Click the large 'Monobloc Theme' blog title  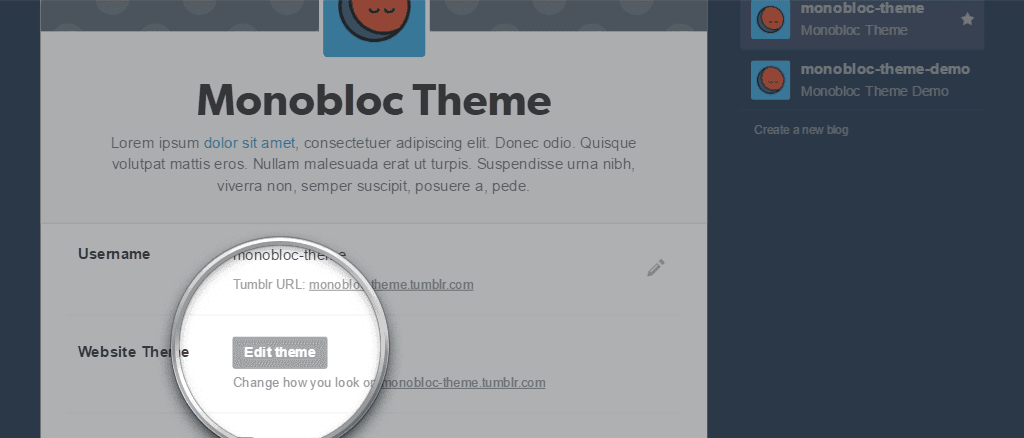tap(374, 100)
